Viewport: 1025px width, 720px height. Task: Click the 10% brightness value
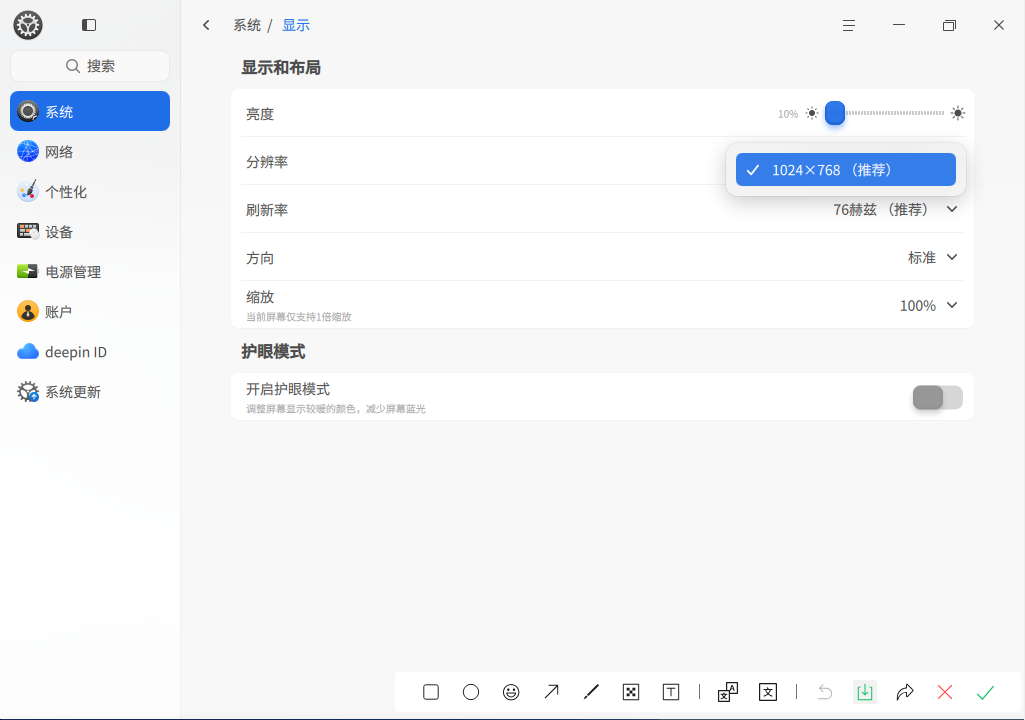[788, 114]
